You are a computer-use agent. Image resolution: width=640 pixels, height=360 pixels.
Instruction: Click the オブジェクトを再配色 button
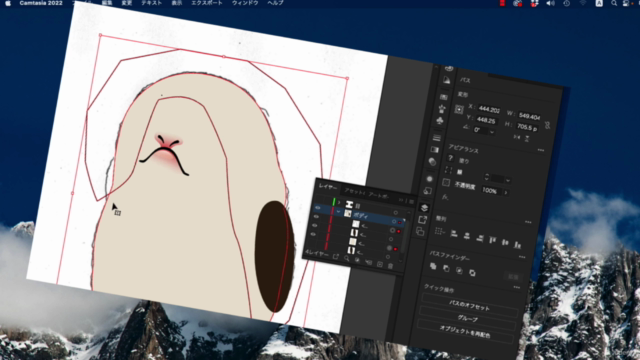pos(465,331)
